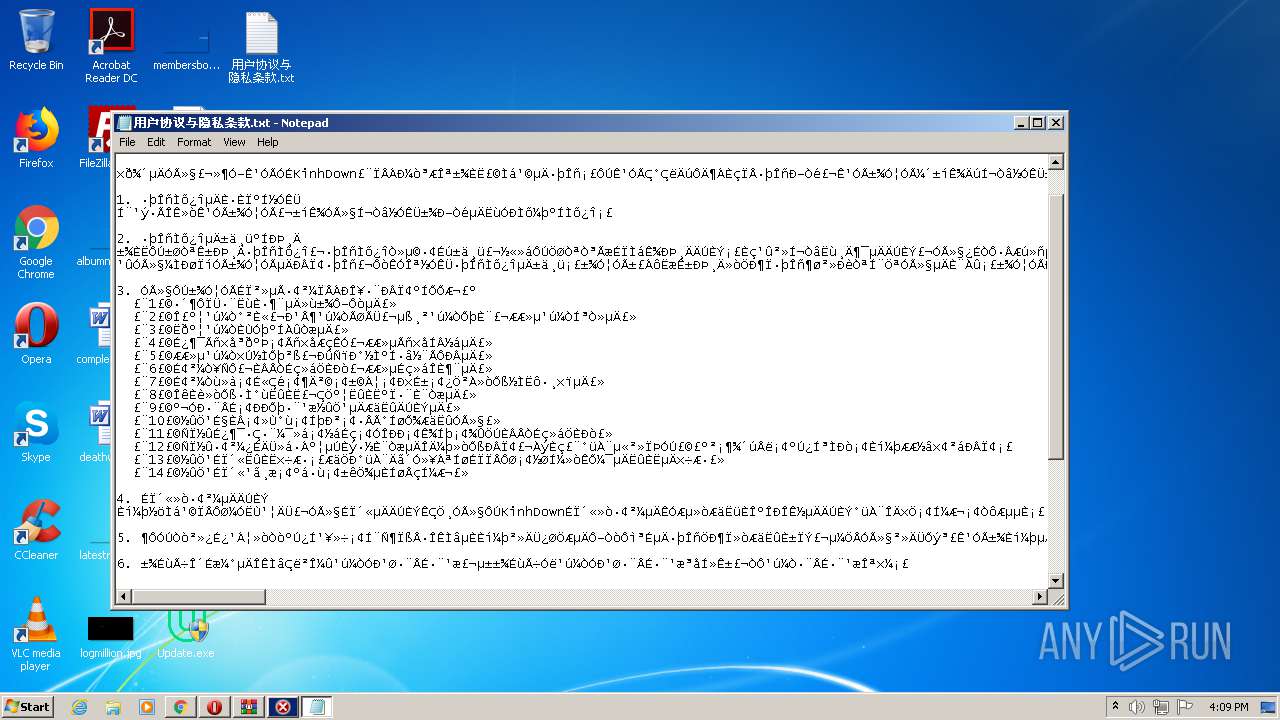The height and width of the screenshot is (720, 1280).
Task: Select the CCleaner desktop shortcut
Action: pyautogui.click(x=36, y=529)
